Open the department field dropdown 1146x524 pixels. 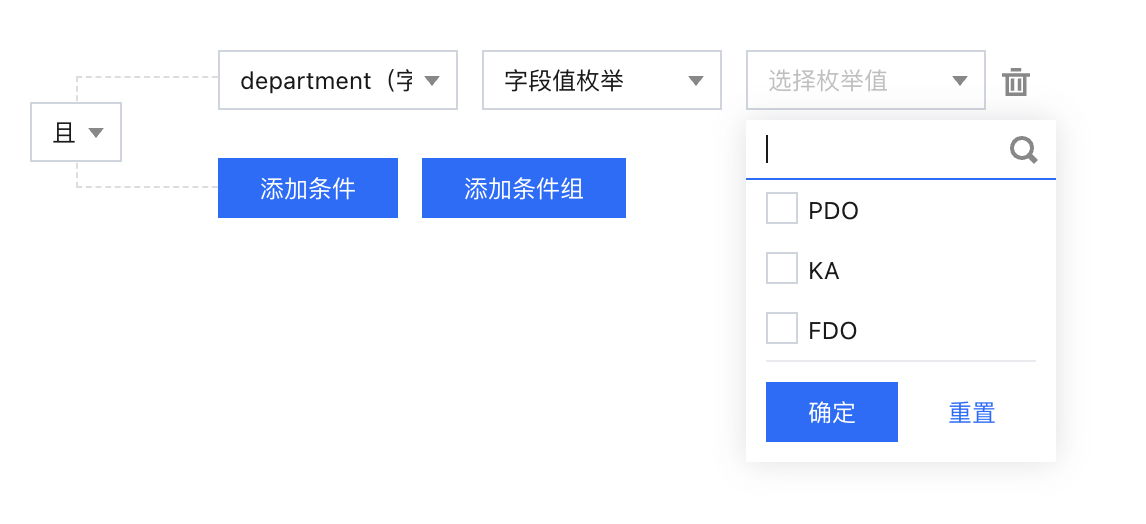click(326, 81)
